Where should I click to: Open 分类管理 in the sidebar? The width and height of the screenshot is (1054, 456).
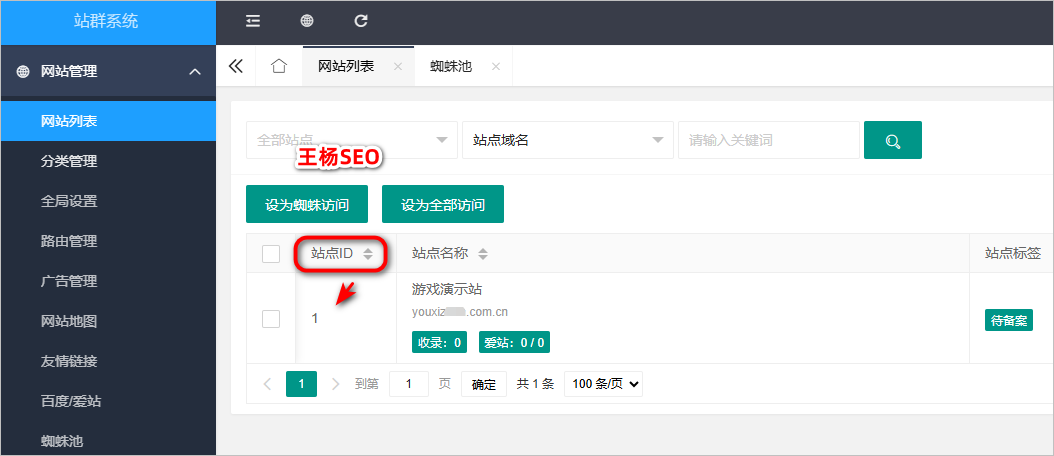click(x=108, y=161)
